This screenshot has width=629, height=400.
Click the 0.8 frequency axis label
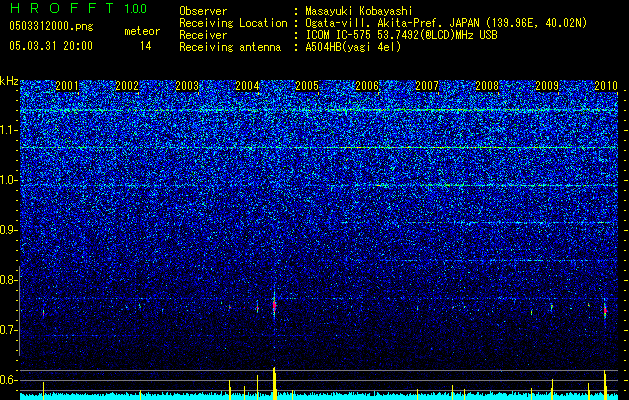[9, 280]
